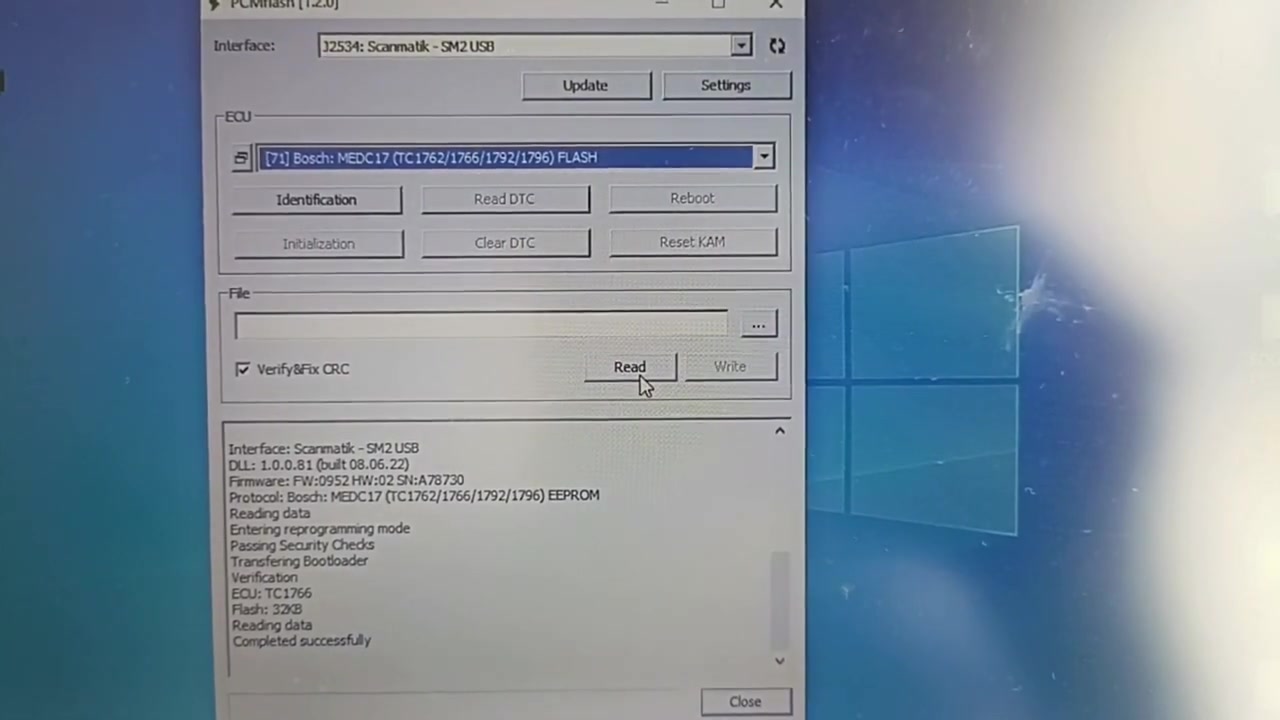1280x720 pixels.
Task: Click the Read DTC button
Action: (x=505, y=199)
